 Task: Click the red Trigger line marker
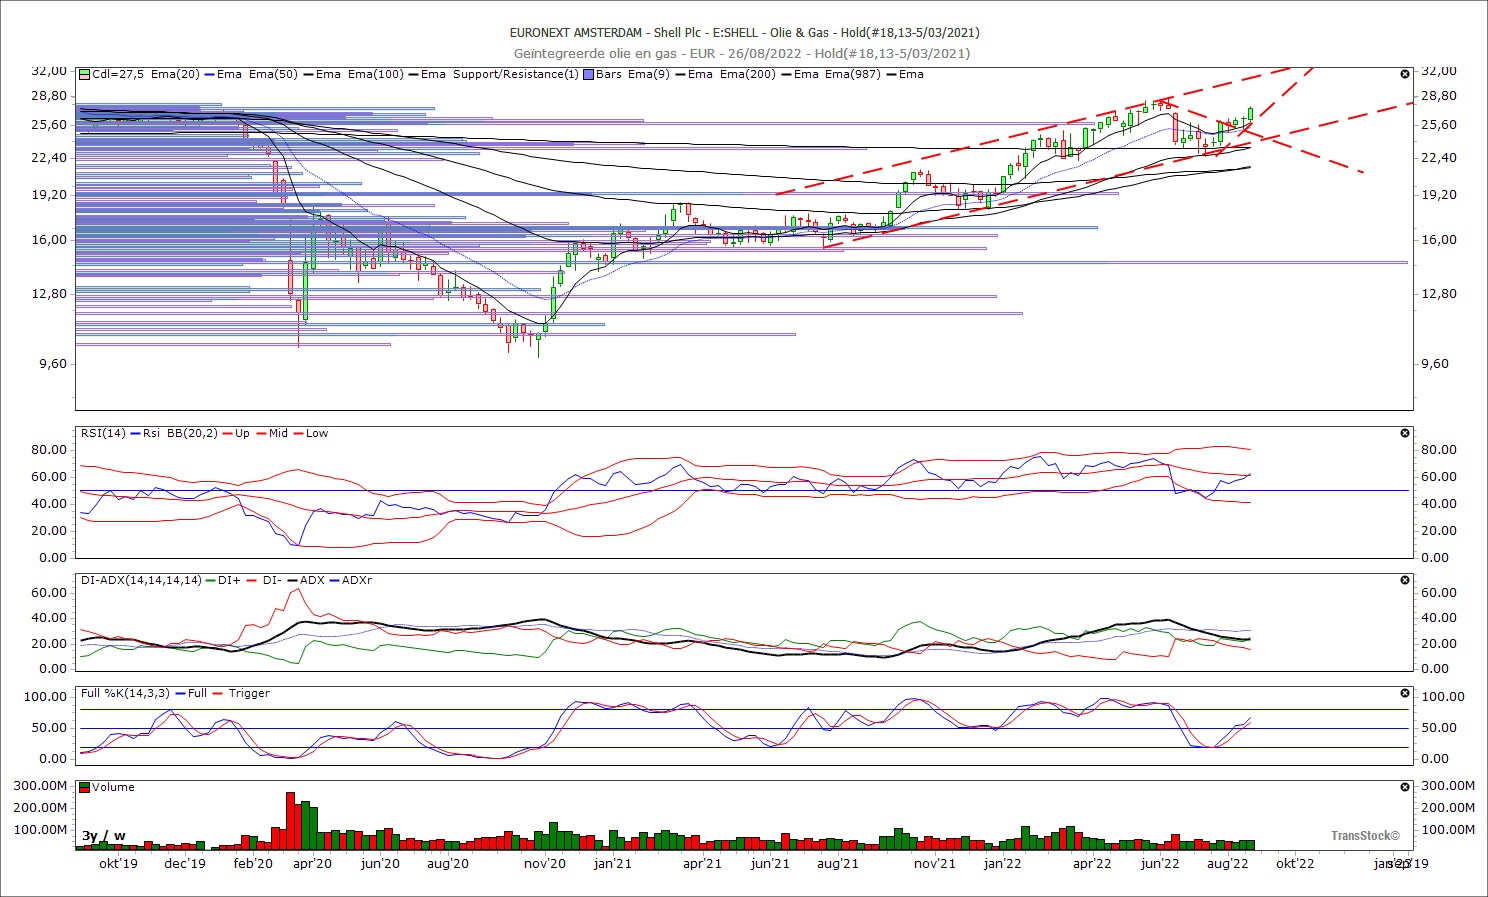point(218,693)
